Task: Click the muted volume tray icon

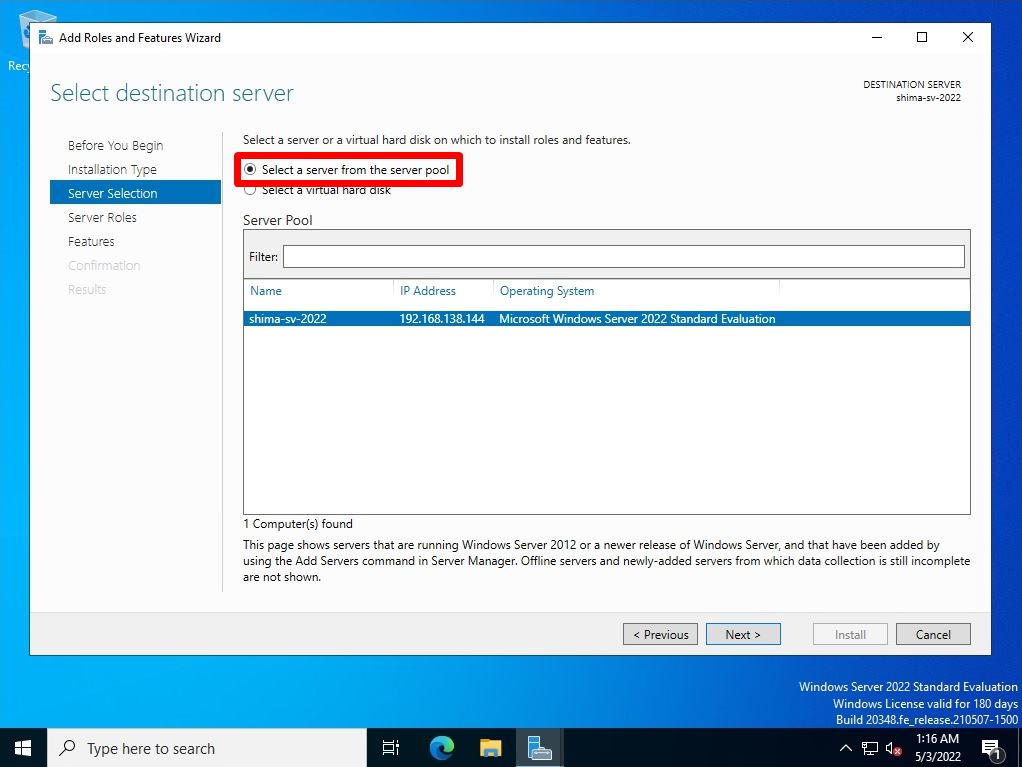Action: 893,749
